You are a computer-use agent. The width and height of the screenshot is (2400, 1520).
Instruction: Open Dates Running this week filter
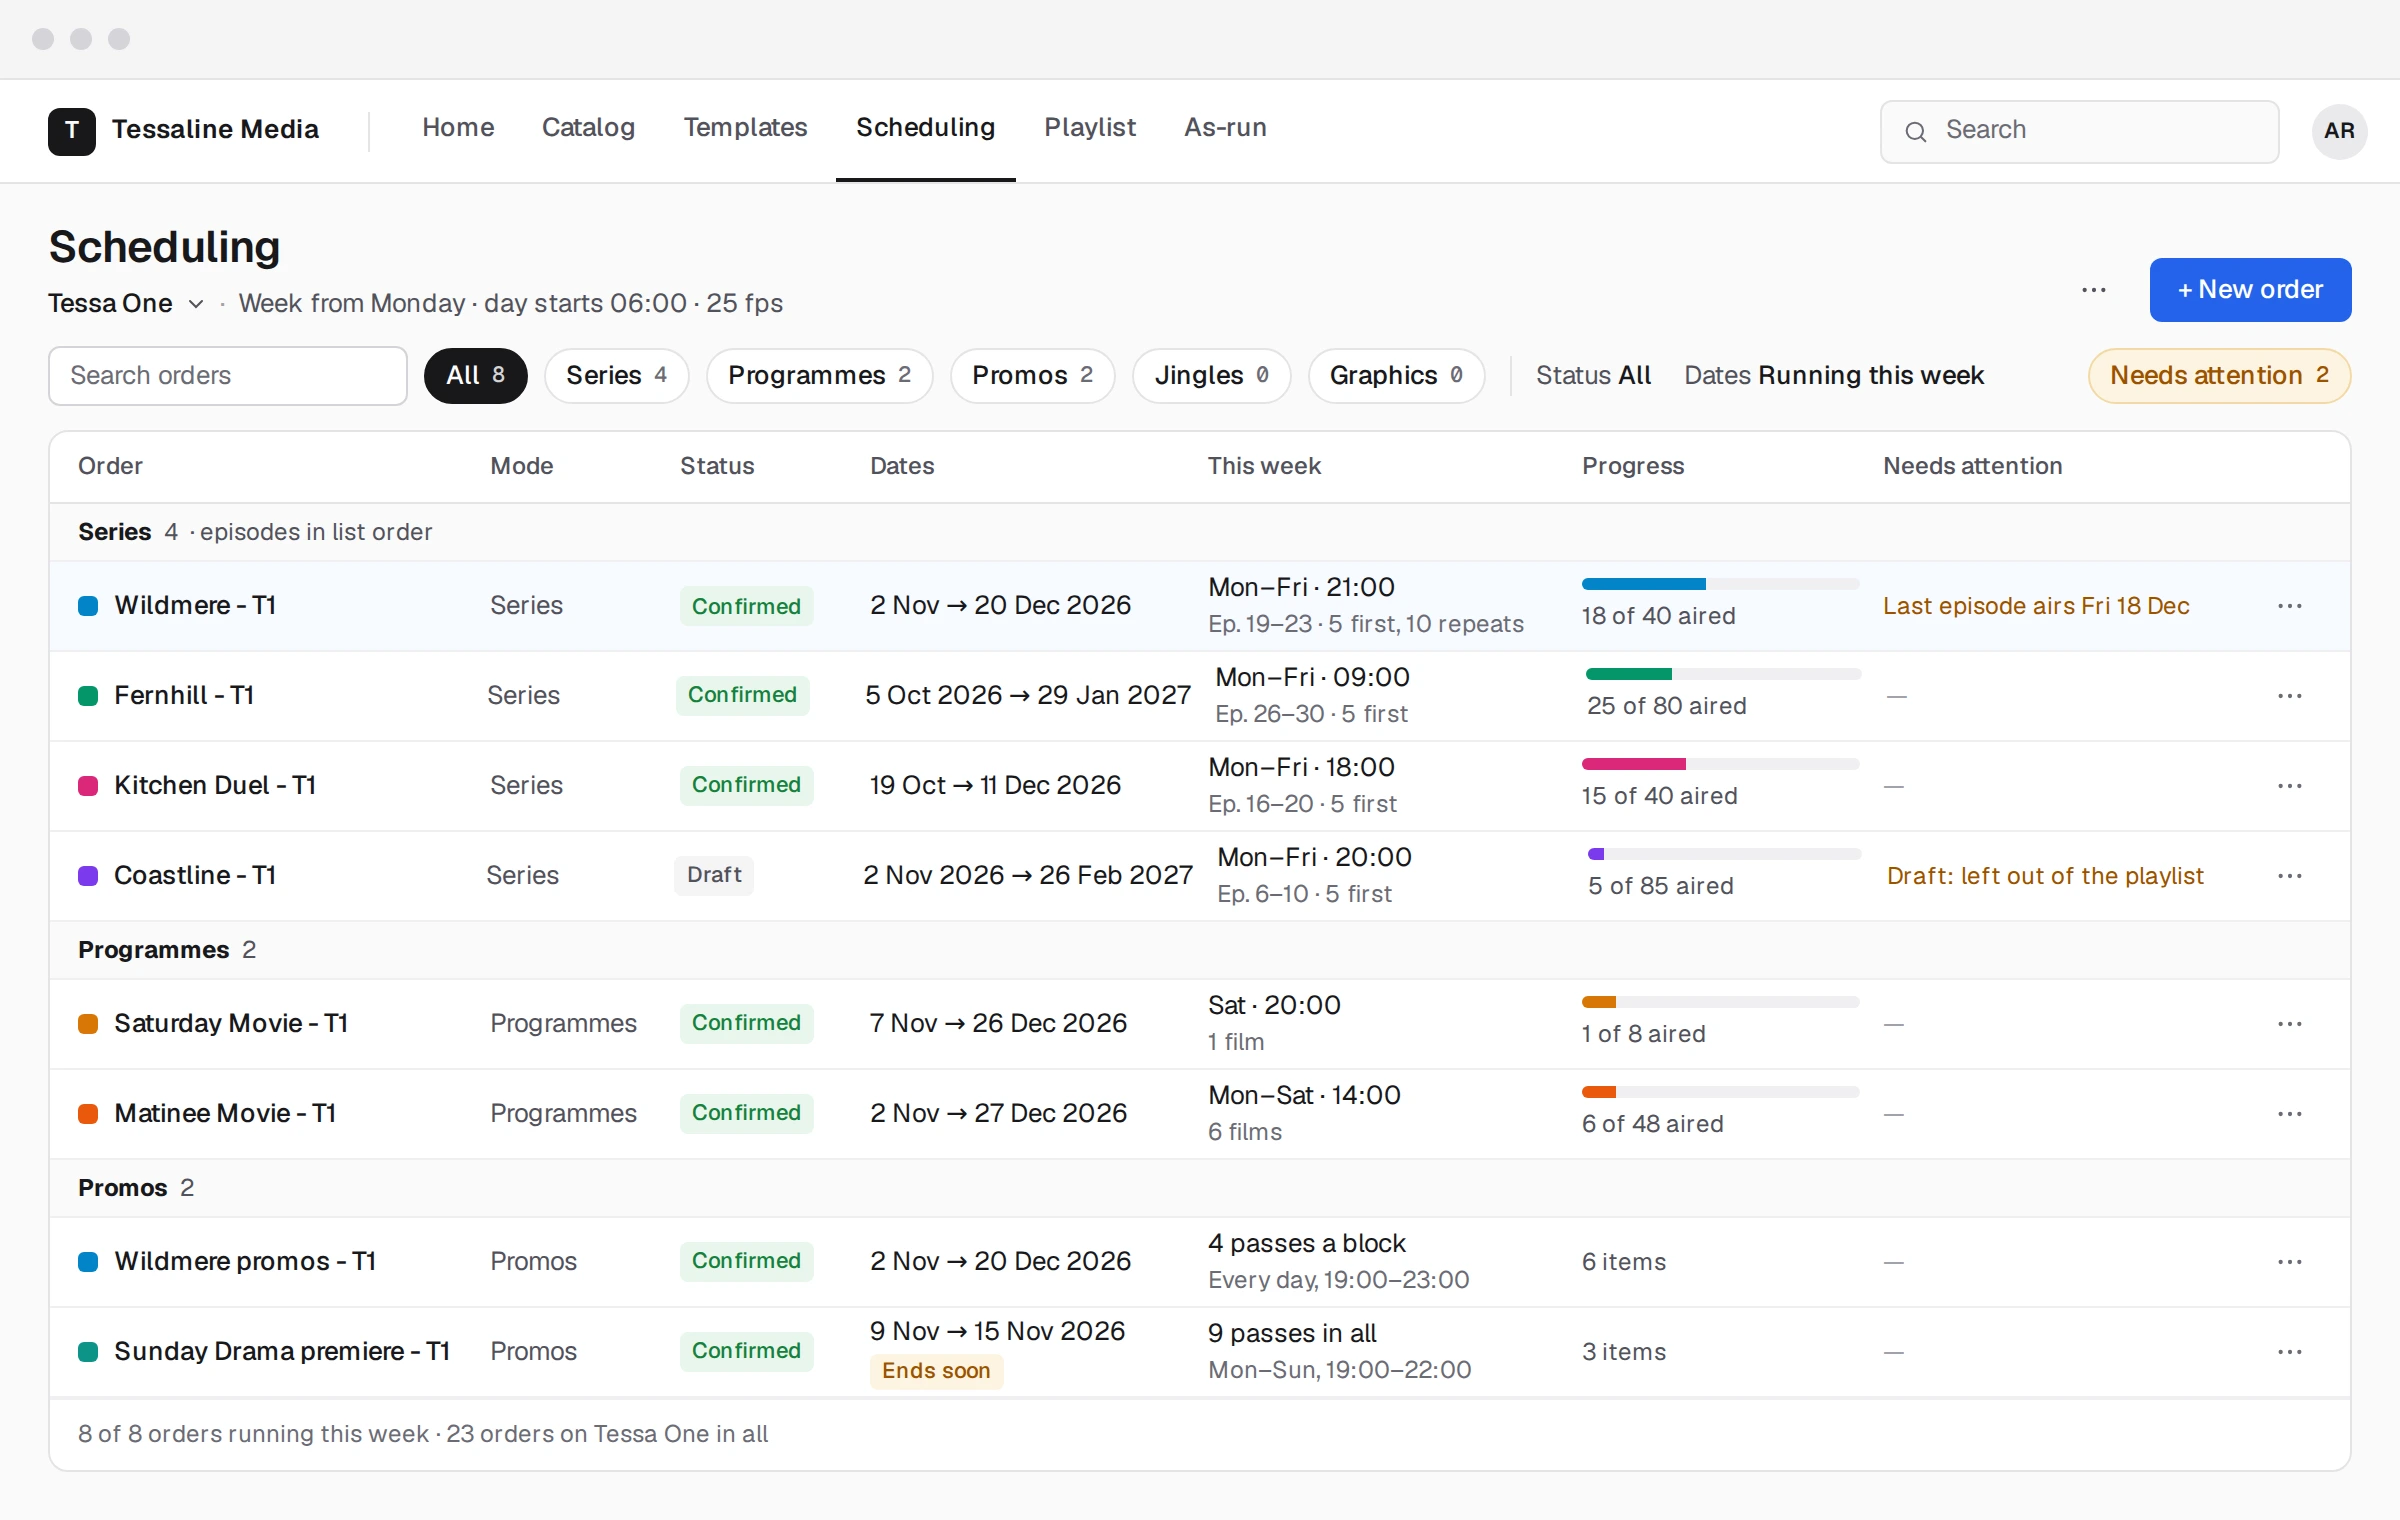pos(1834,376)
